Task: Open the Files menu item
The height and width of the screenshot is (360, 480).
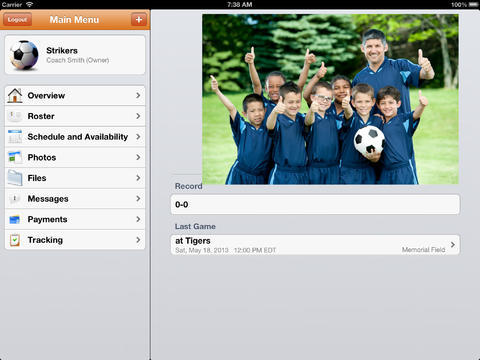Action: click(x=75, y=178)
